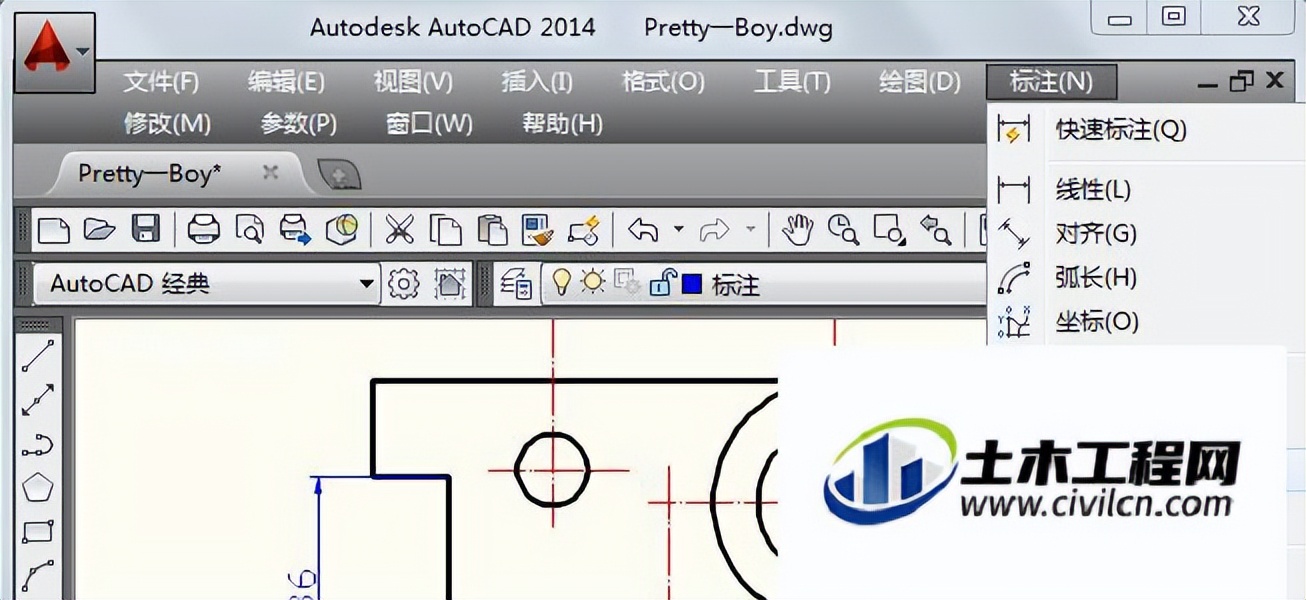
Task: Toggle layer on/off with the light bulb
Action: pyautogui.click(x=562, y=283)
